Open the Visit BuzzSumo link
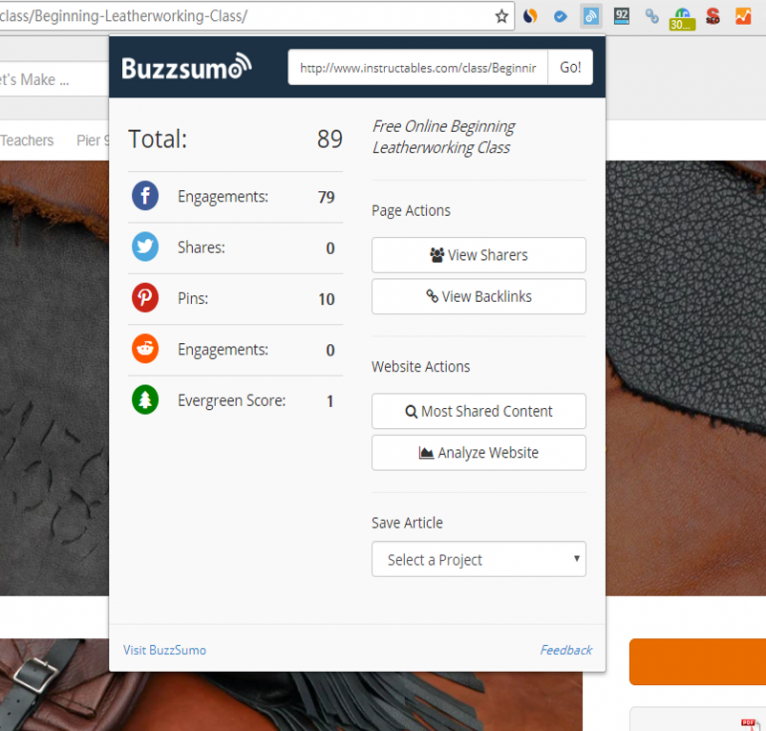766x731 pixels. click(164, 650)
